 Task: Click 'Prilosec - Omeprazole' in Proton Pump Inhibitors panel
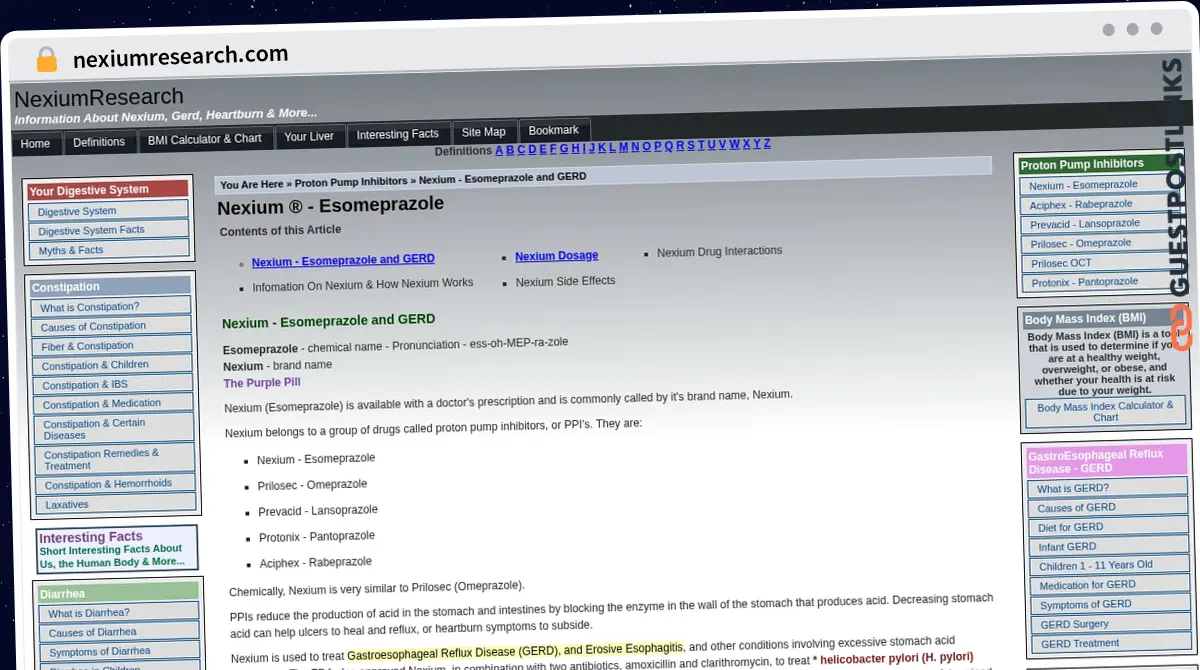point(1082,243)
